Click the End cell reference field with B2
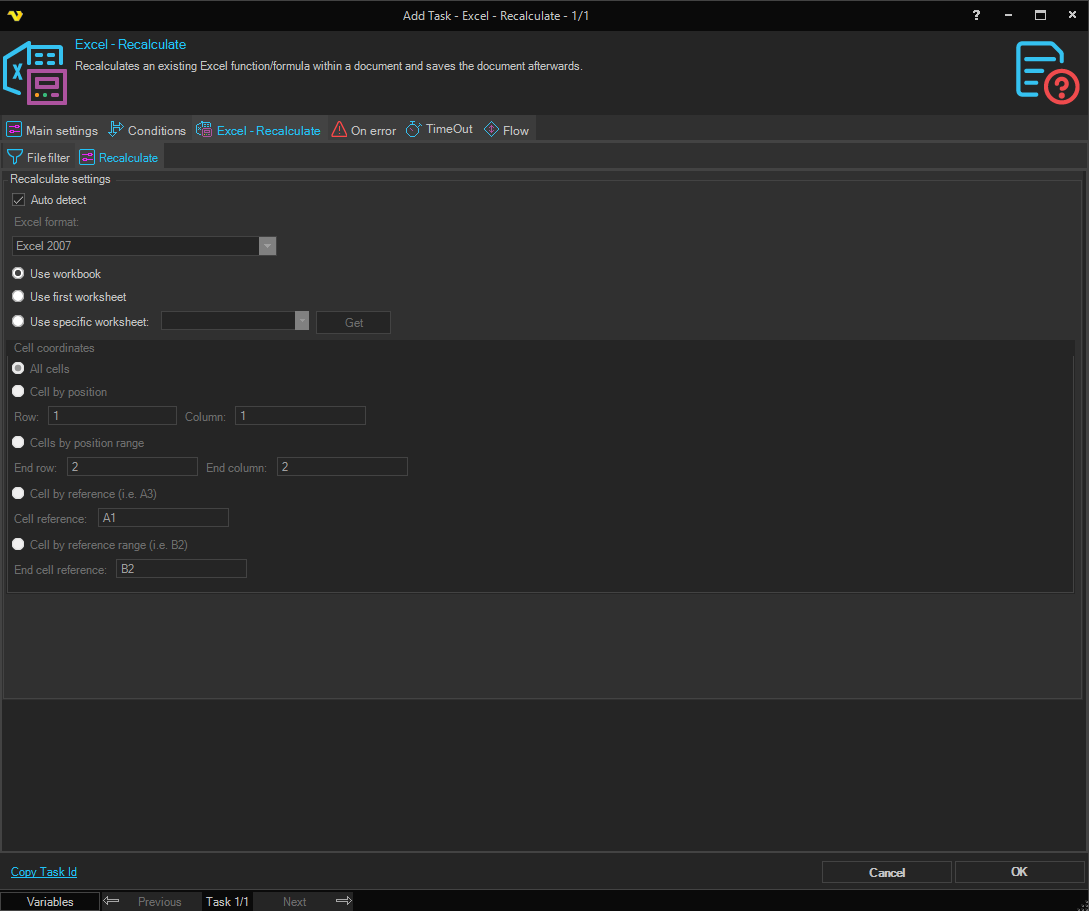Viewport: 1089px width, 911px height. (181, 569)
